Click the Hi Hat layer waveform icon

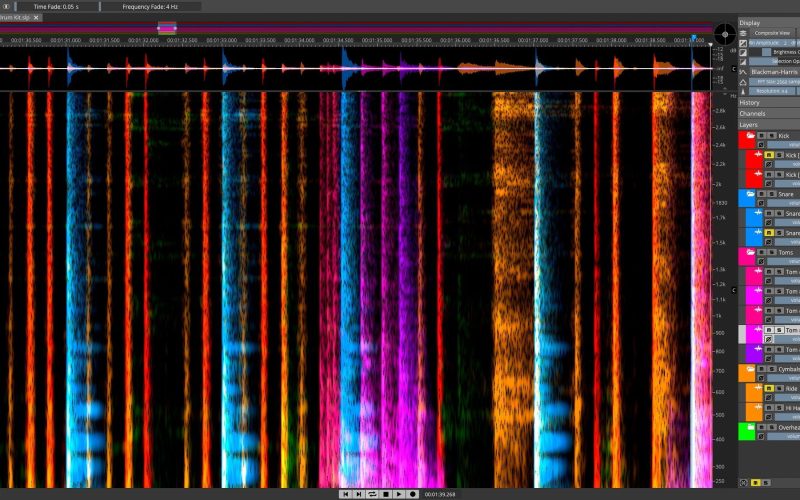[758, 407]
